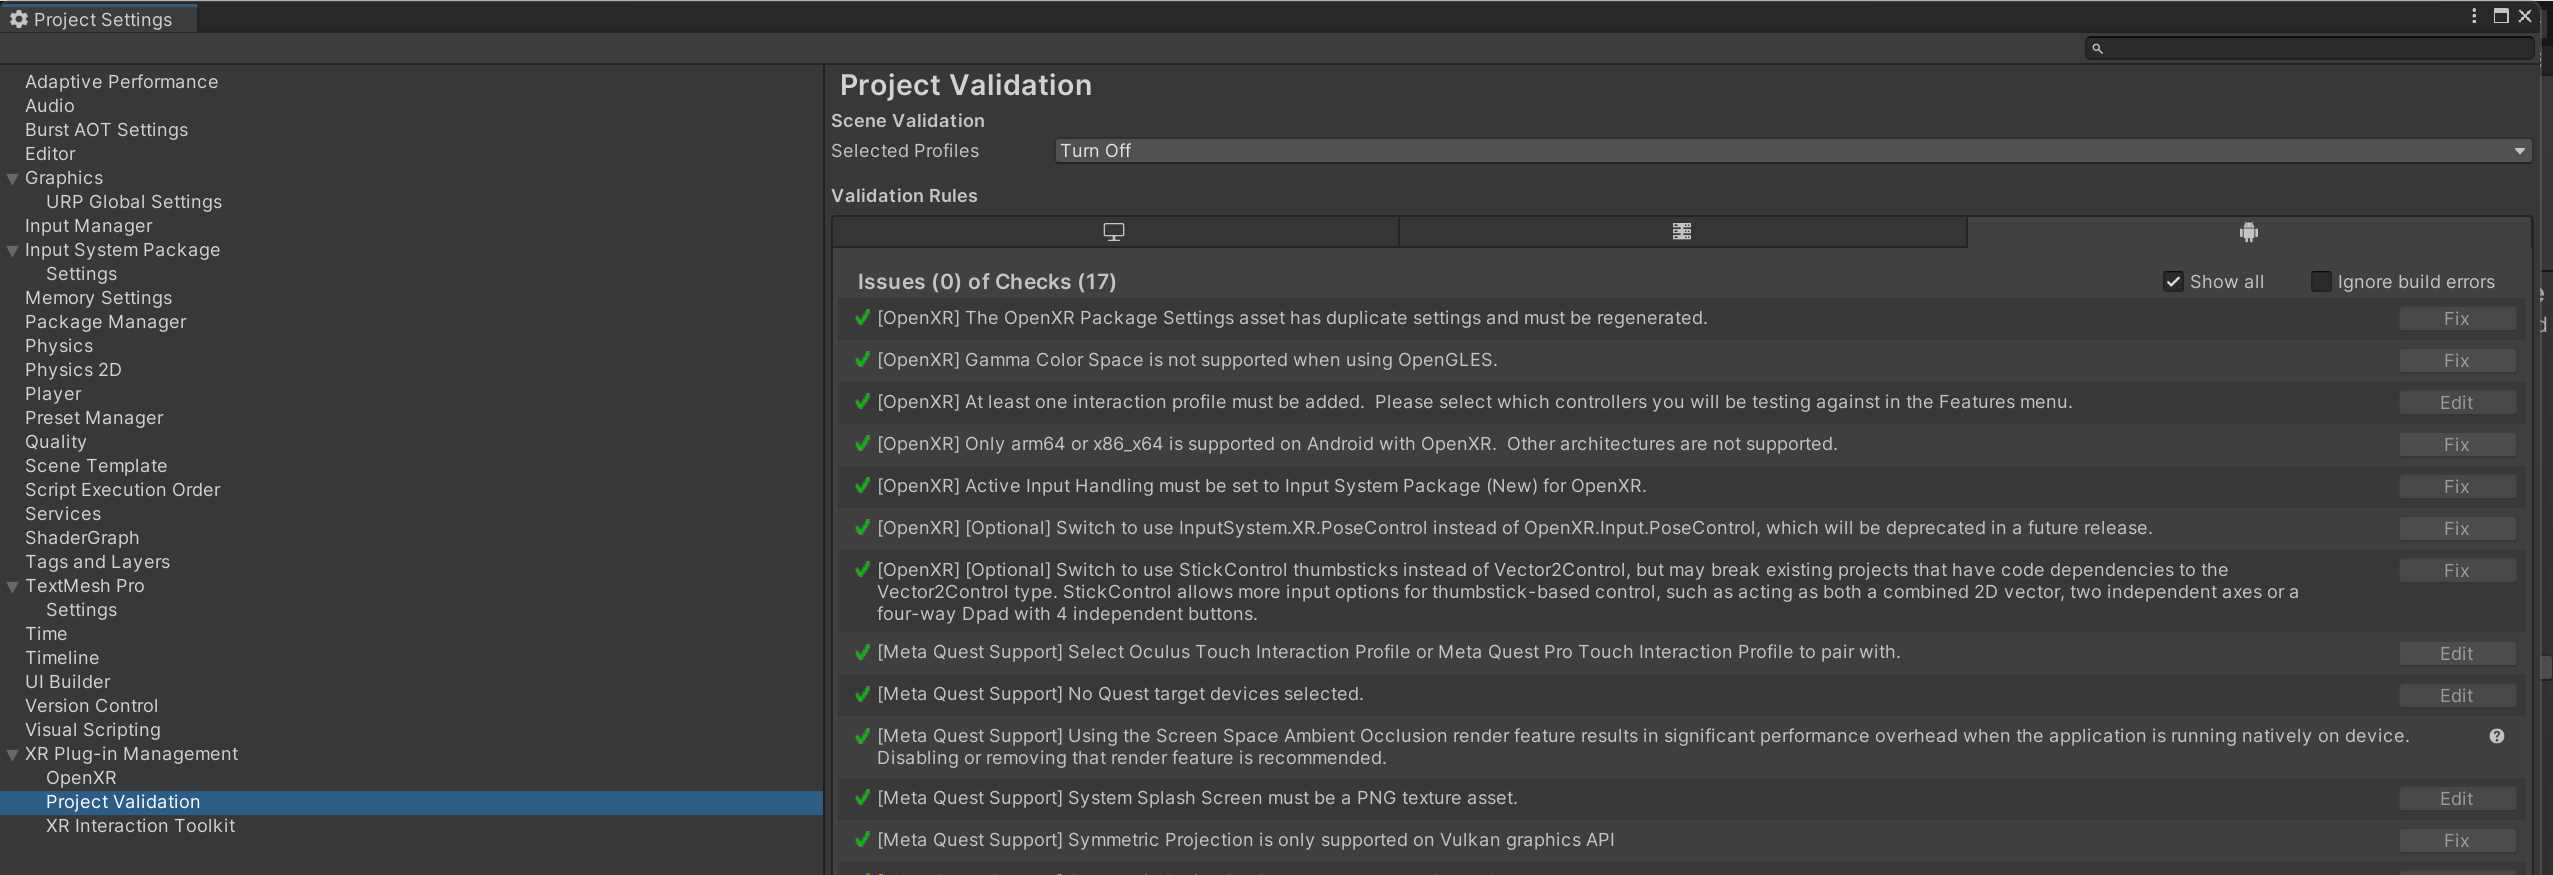Open Package Manager settings
2553x875 pixels.
(106, 322)
